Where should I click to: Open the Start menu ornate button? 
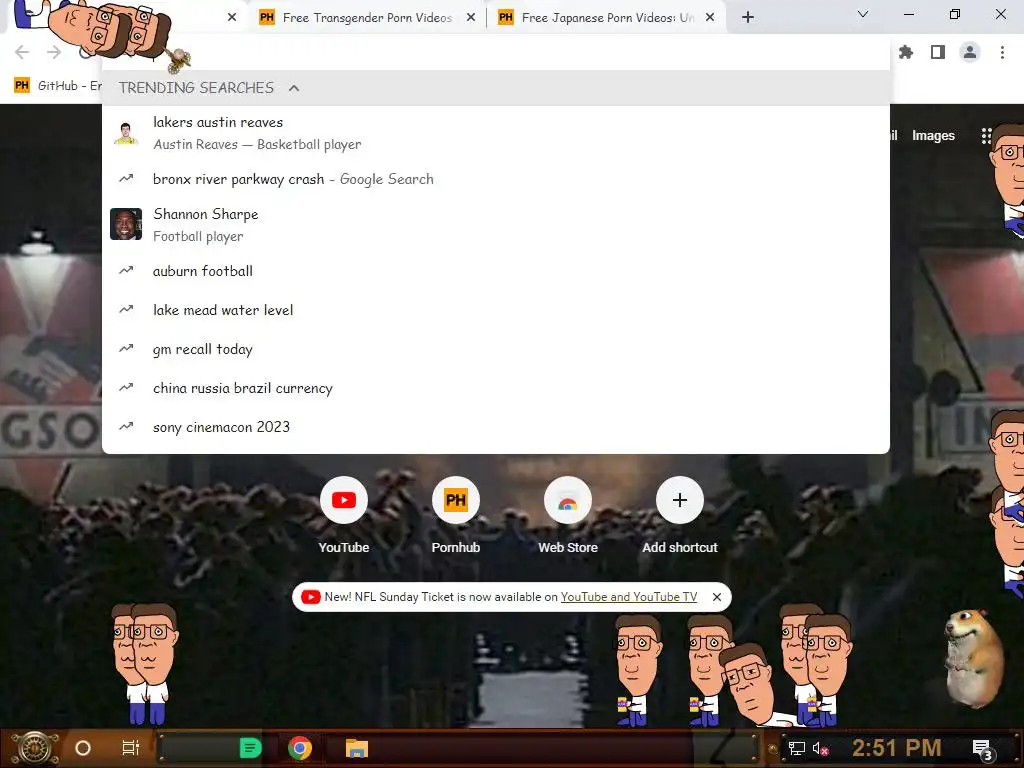33,748
